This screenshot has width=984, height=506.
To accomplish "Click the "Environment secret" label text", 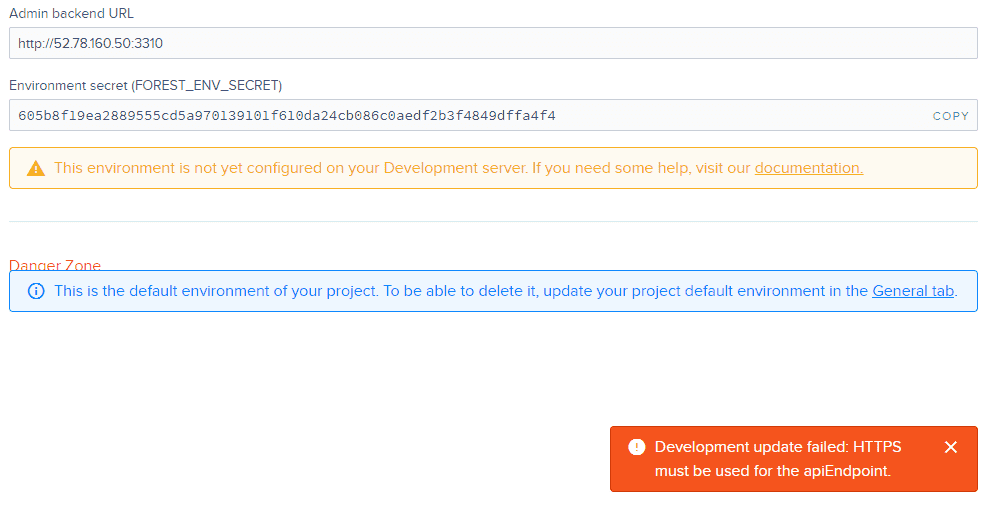I will click(x=69, y=85).
